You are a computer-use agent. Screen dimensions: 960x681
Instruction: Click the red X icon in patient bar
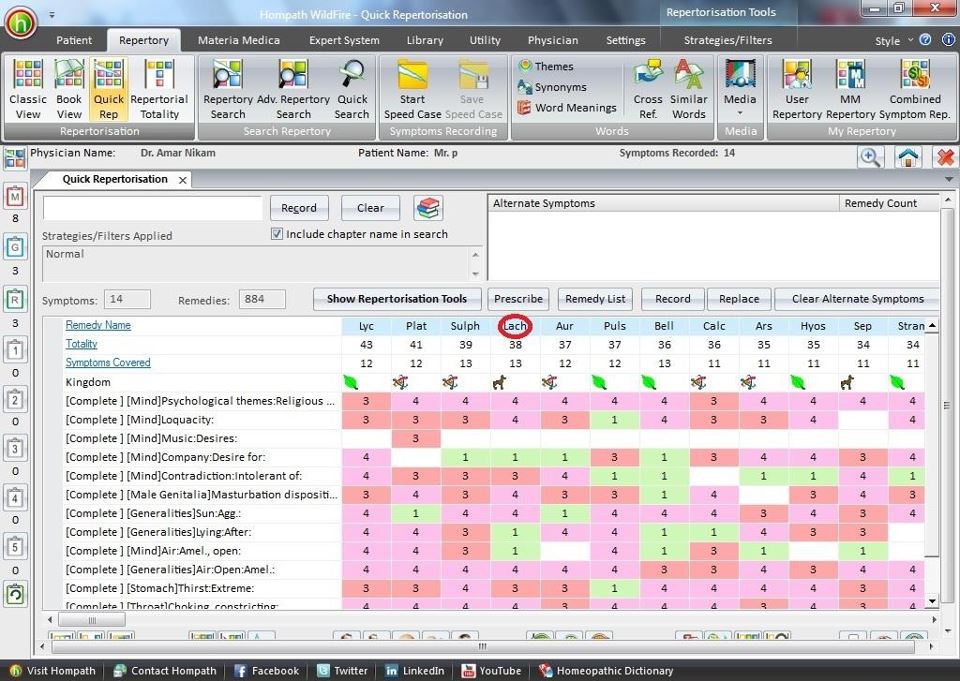pyautogui.click(x=945, y=157)
